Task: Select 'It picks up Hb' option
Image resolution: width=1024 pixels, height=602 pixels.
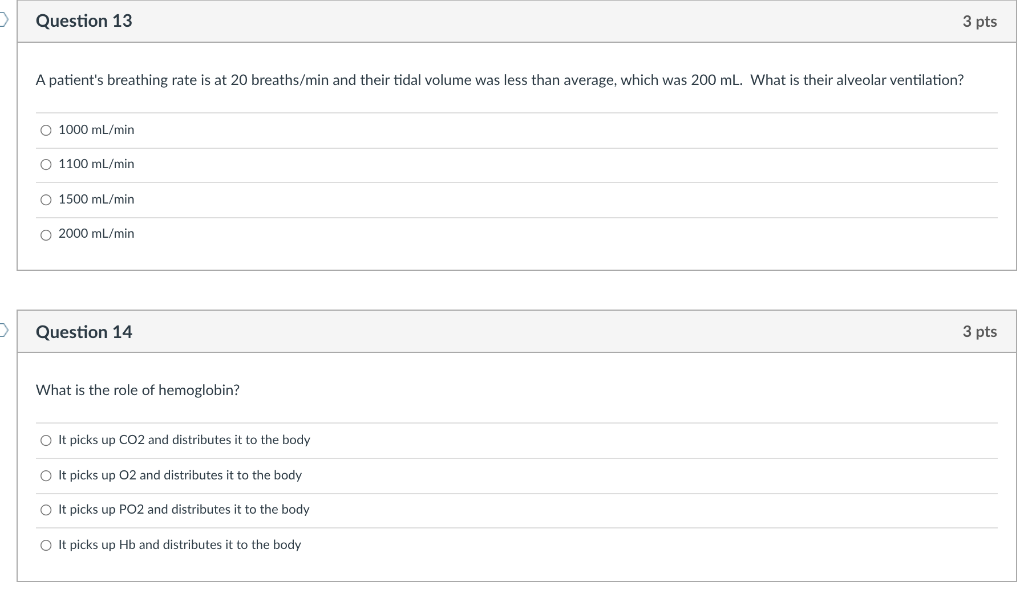Action: 46,545
